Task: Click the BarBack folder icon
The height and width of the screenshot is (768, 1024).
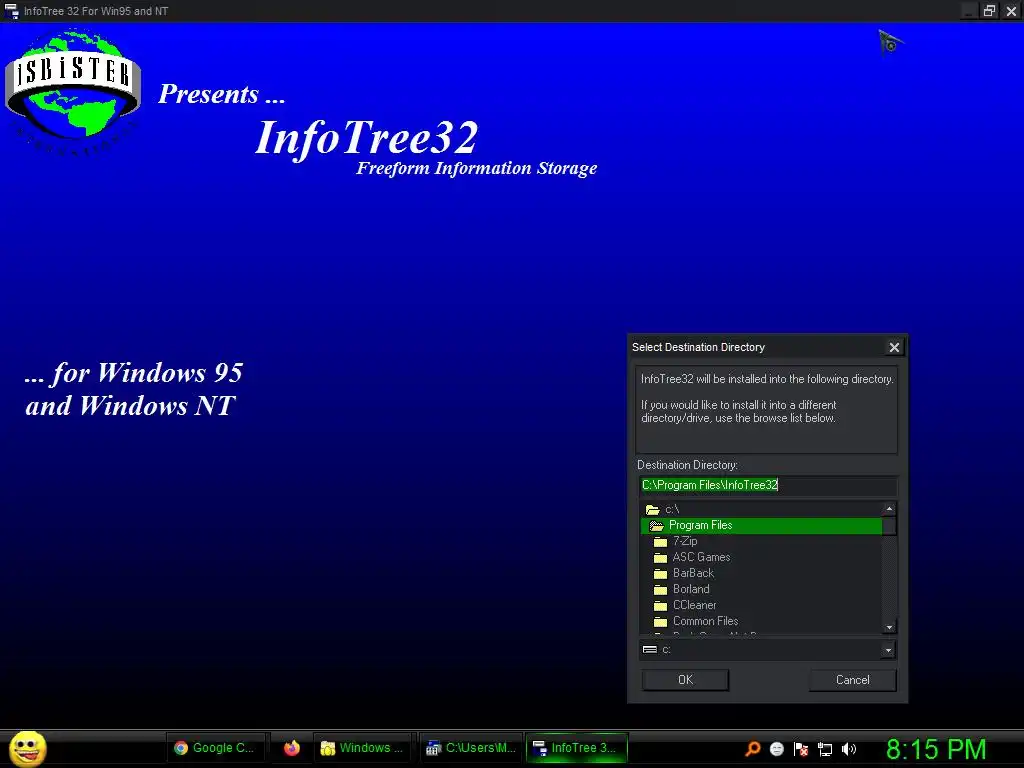Action: pyautogui.click(x=660, y=574)
